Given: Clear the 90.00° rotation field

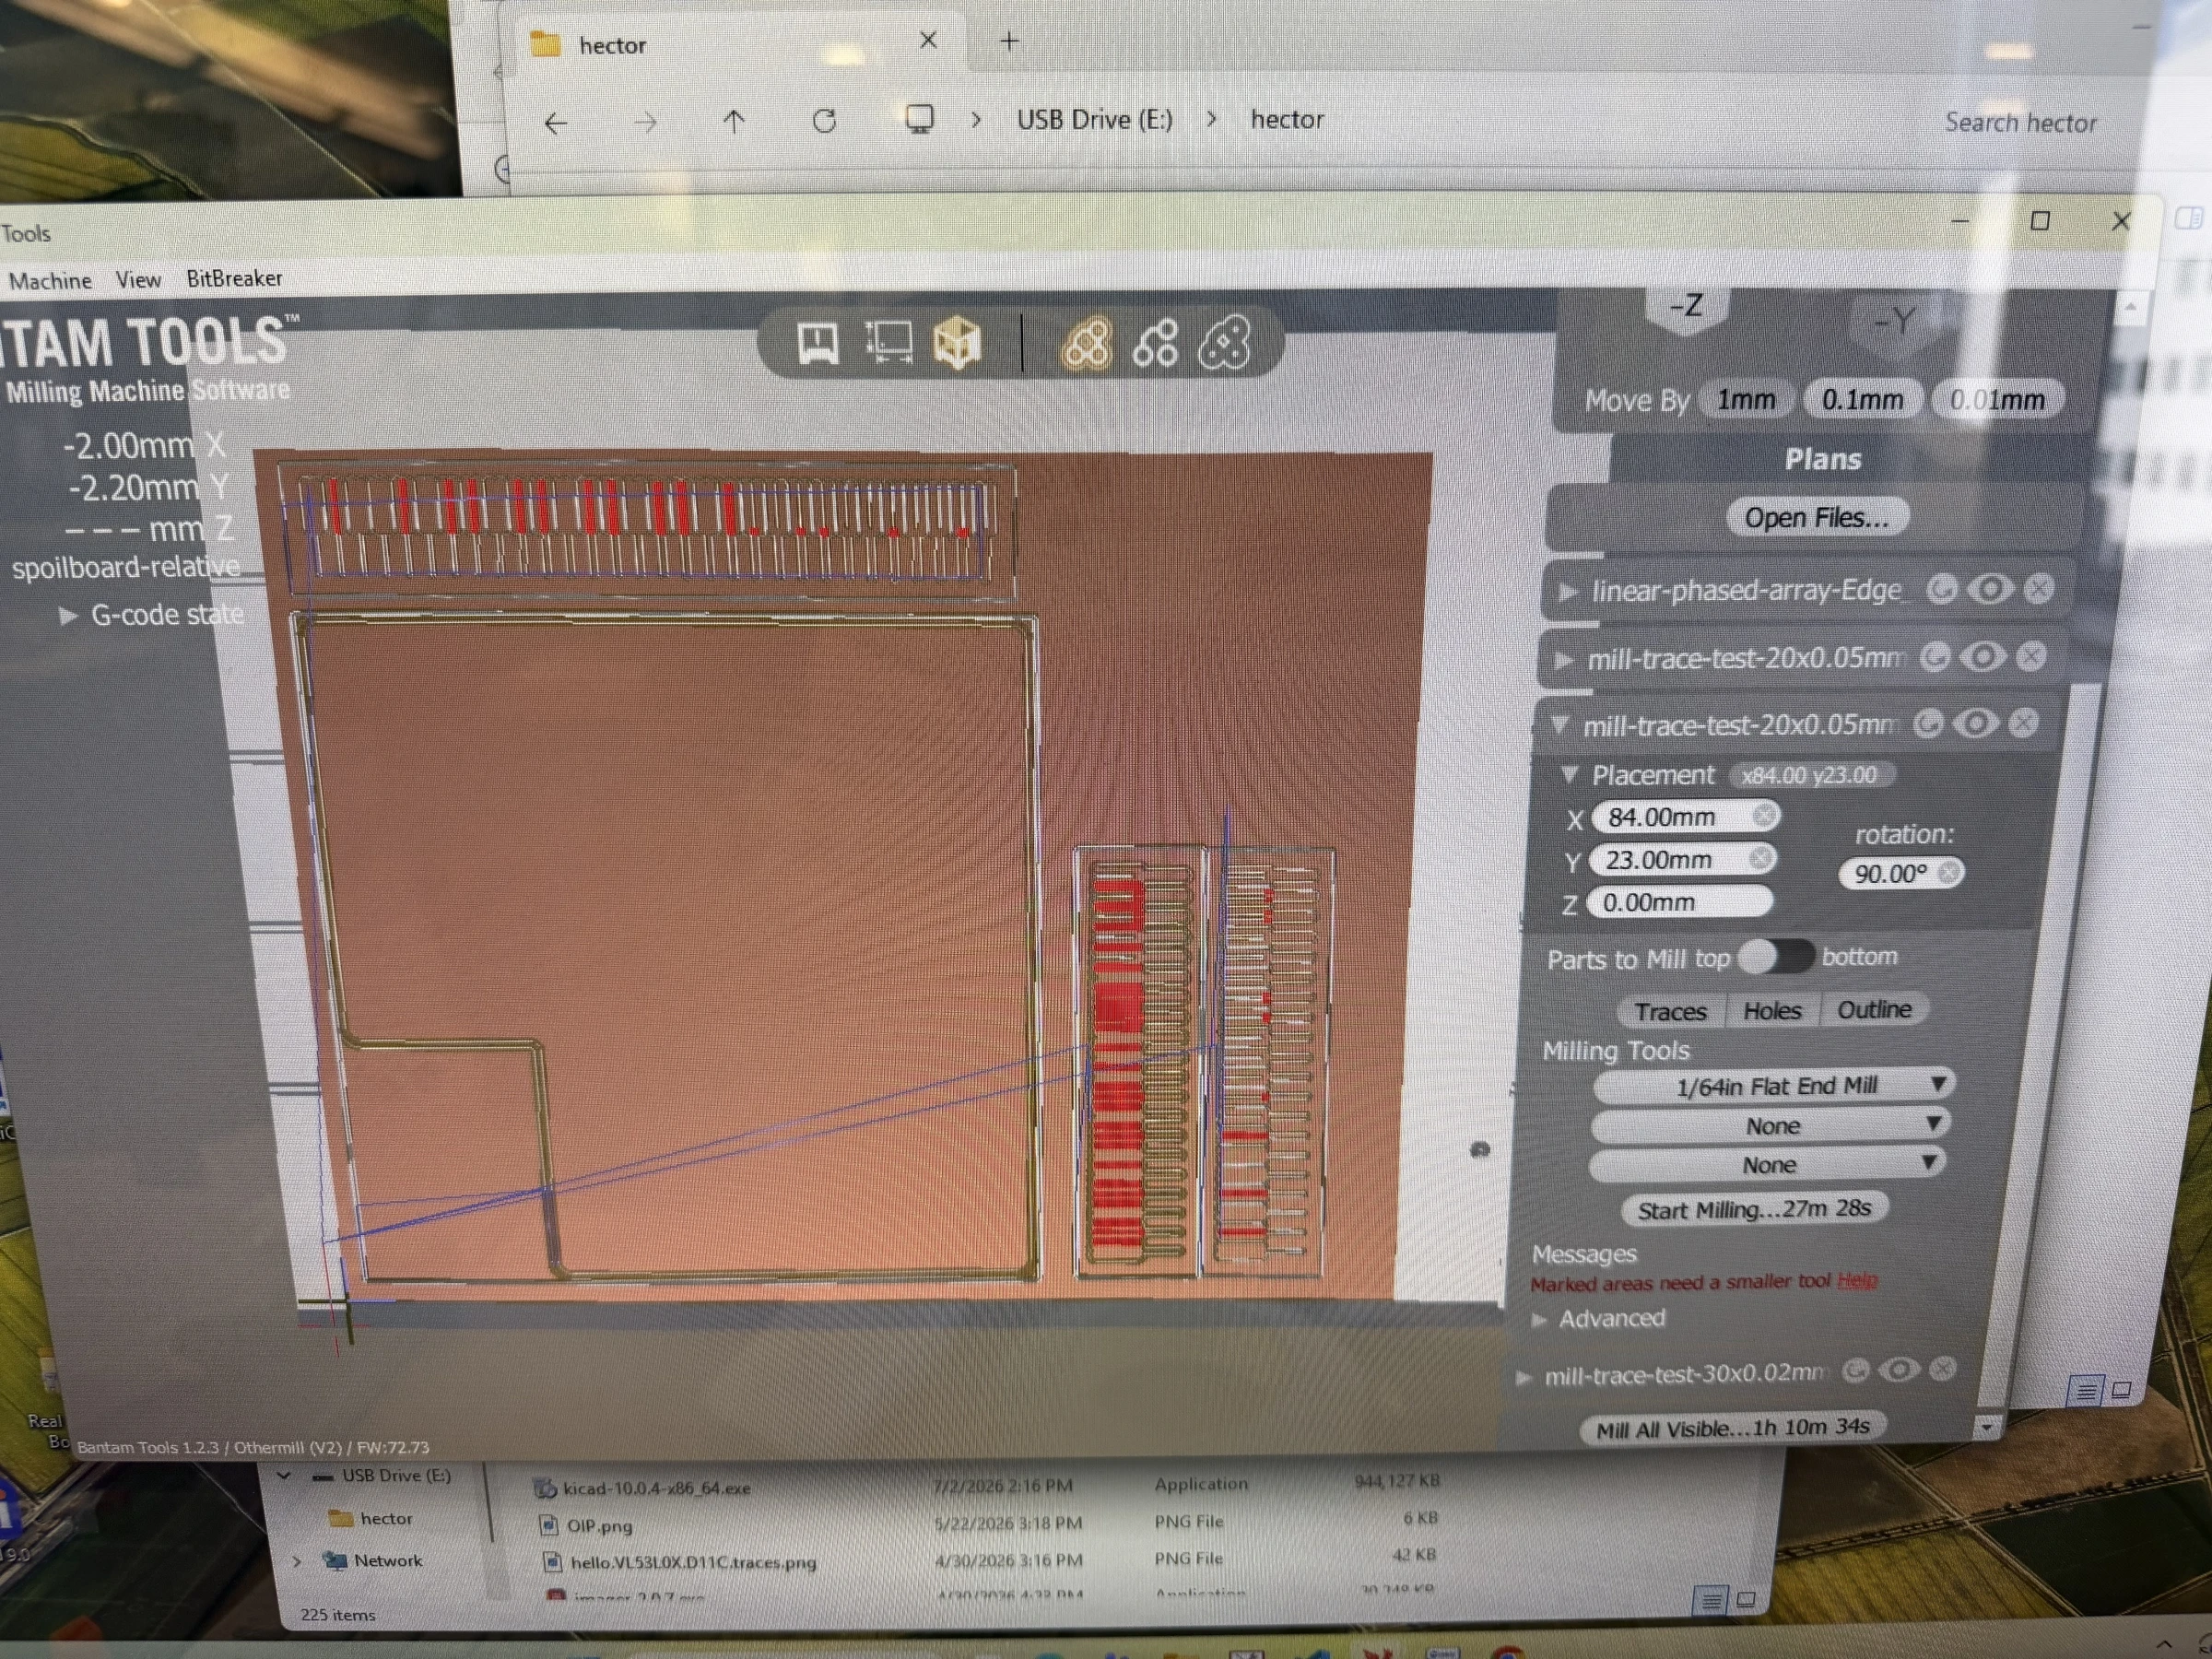Looking at the screenshot, I should point(1948,873).
